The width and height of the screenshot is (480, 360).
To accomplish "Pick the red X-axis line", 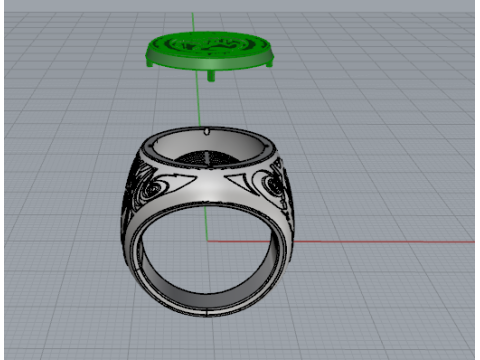I will coord(341,241).
